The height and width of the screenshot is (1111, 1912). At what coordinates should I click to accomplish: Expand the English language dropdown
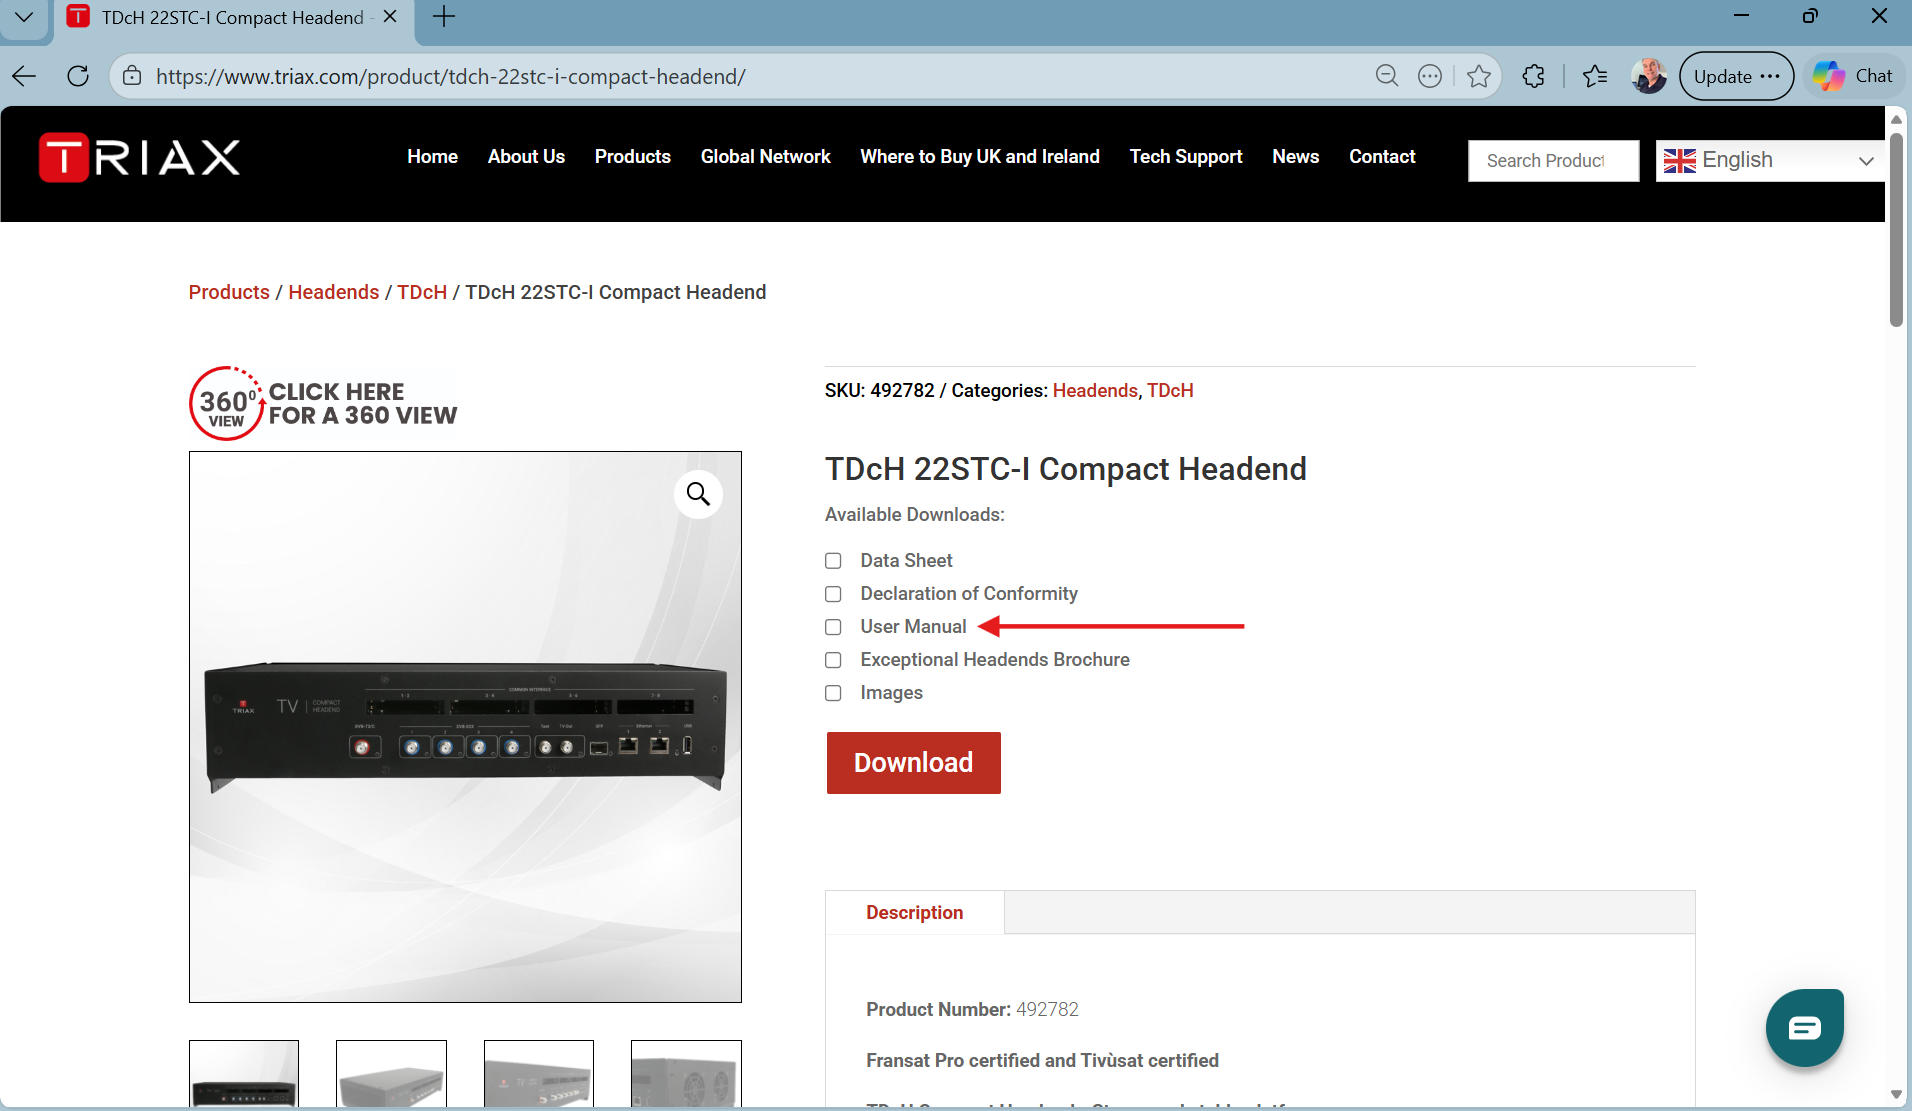pyautogui.click(x=1769, y=161)
